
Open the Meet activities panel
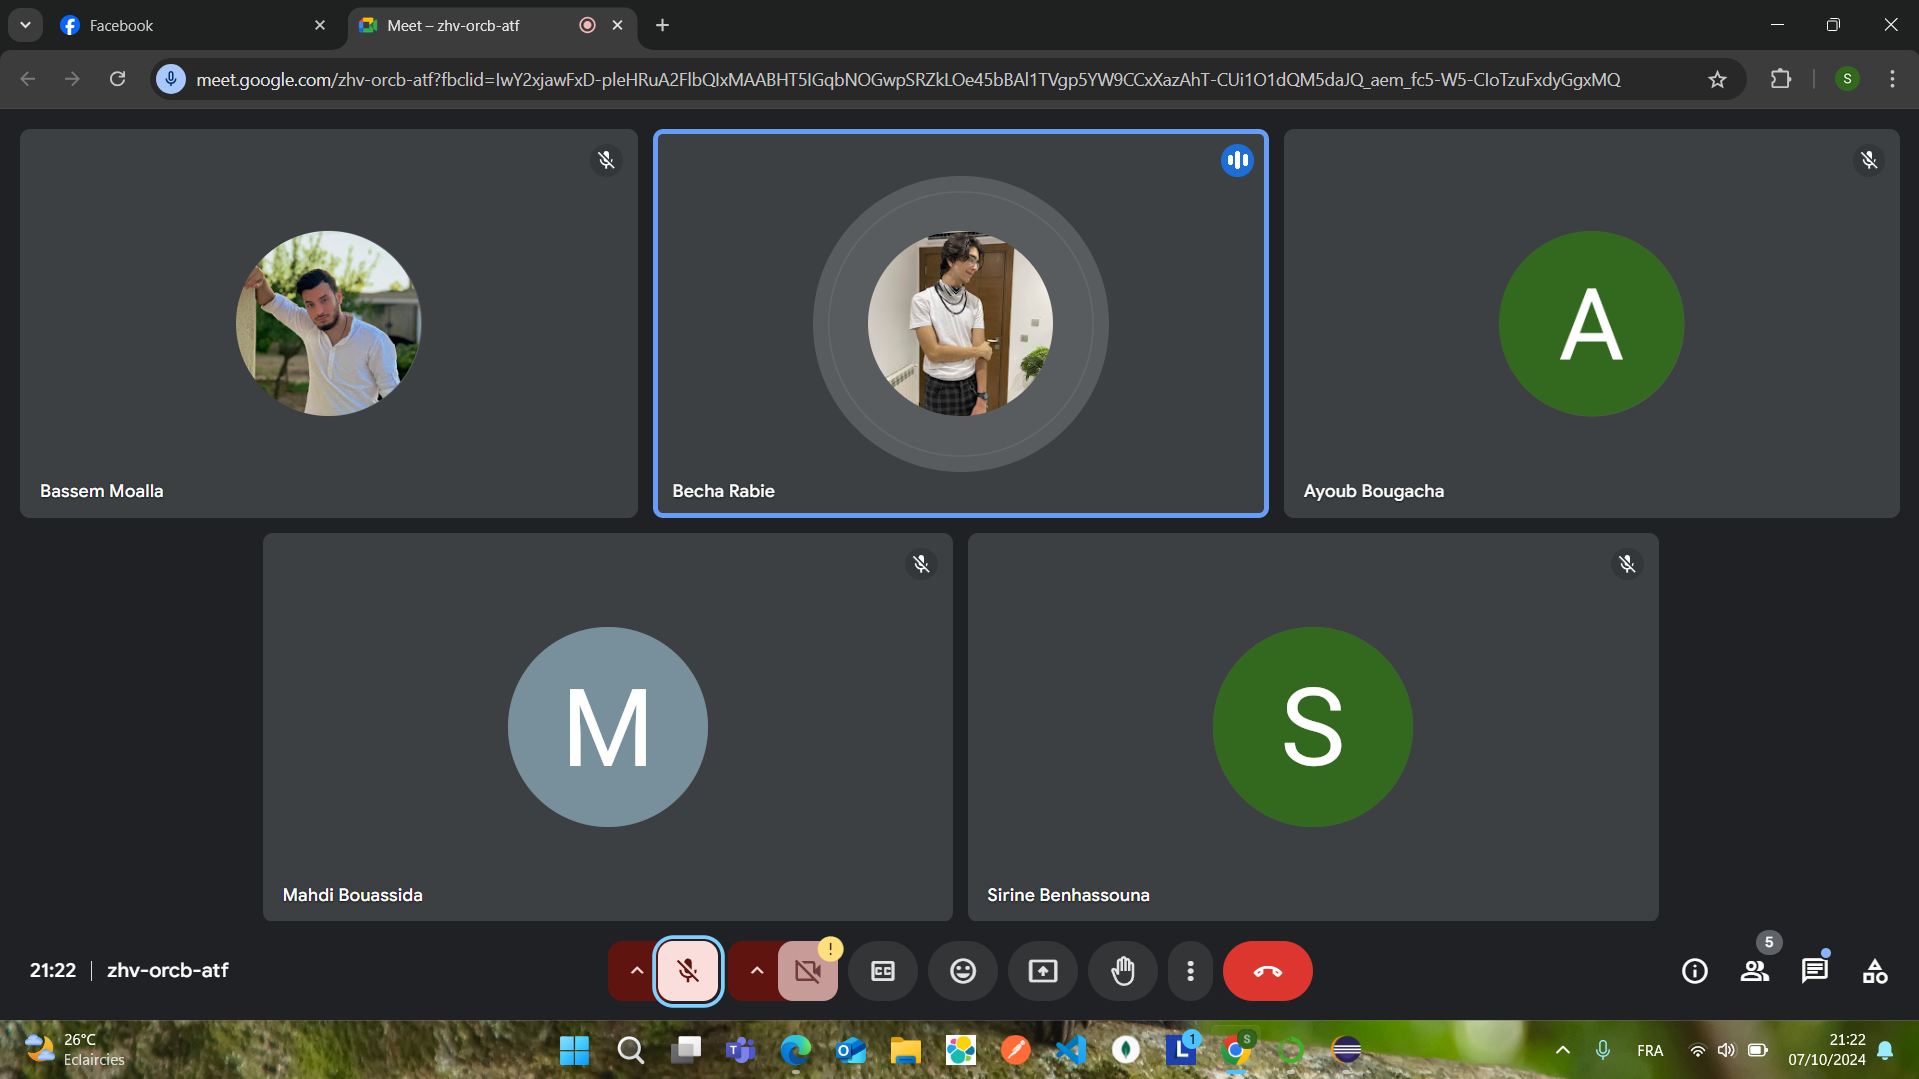click(1875, 971)
